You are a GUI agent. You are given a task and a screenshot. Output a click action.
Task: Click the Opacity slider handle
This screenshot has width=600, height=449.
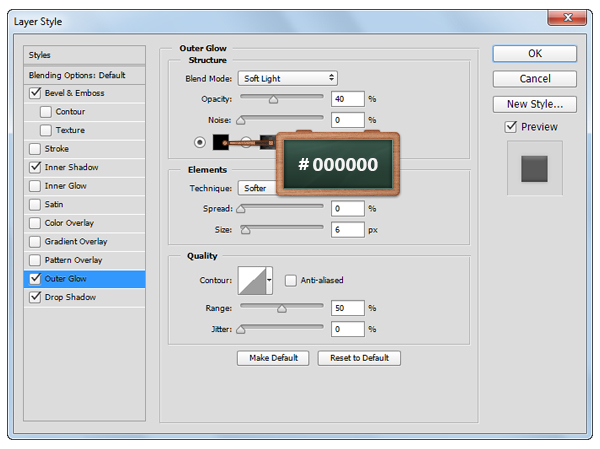pos(273,100)
